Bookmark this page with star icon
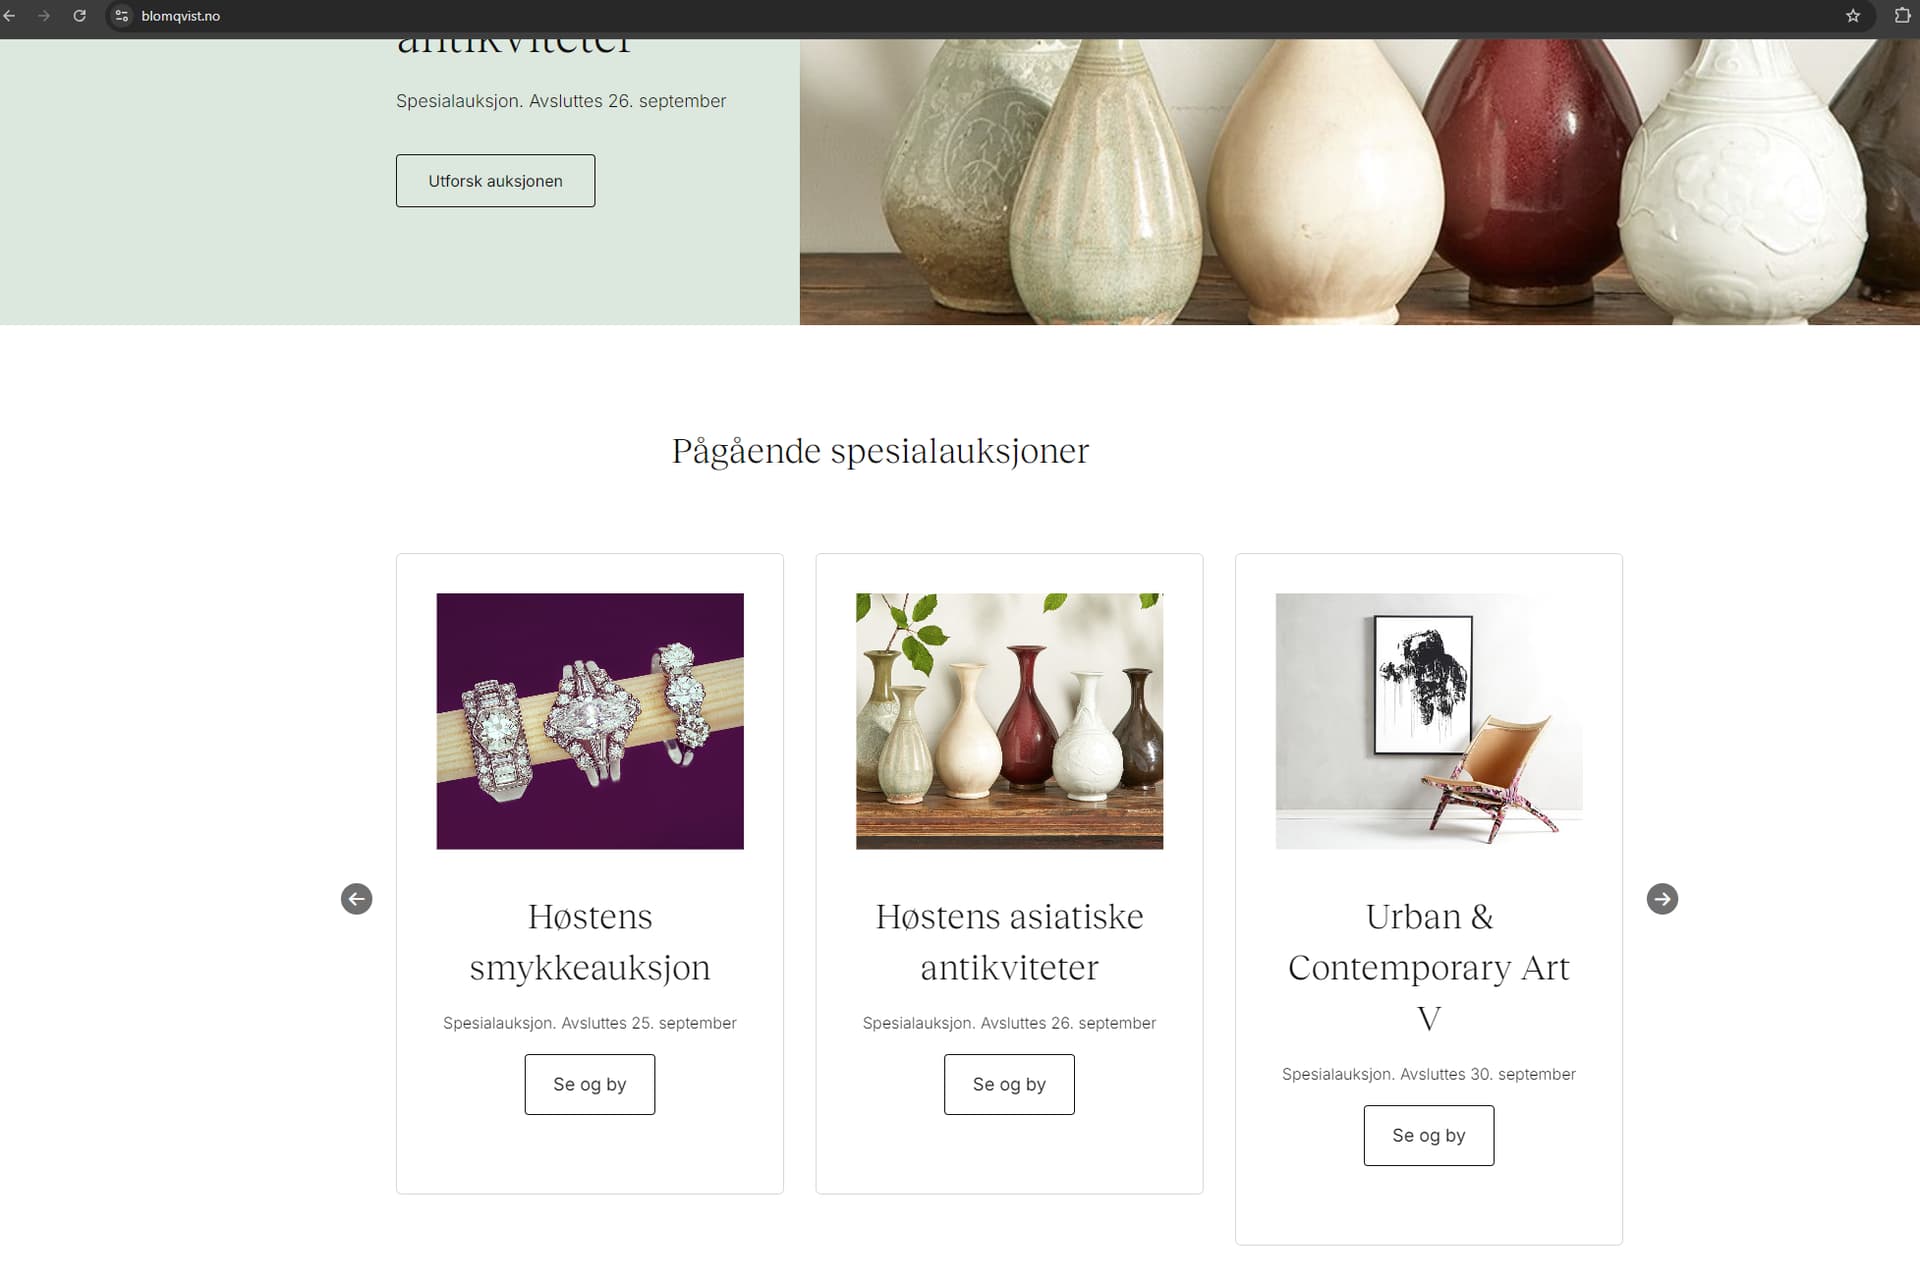This screenshot has height=1283, width=1920. point(1853,16)
